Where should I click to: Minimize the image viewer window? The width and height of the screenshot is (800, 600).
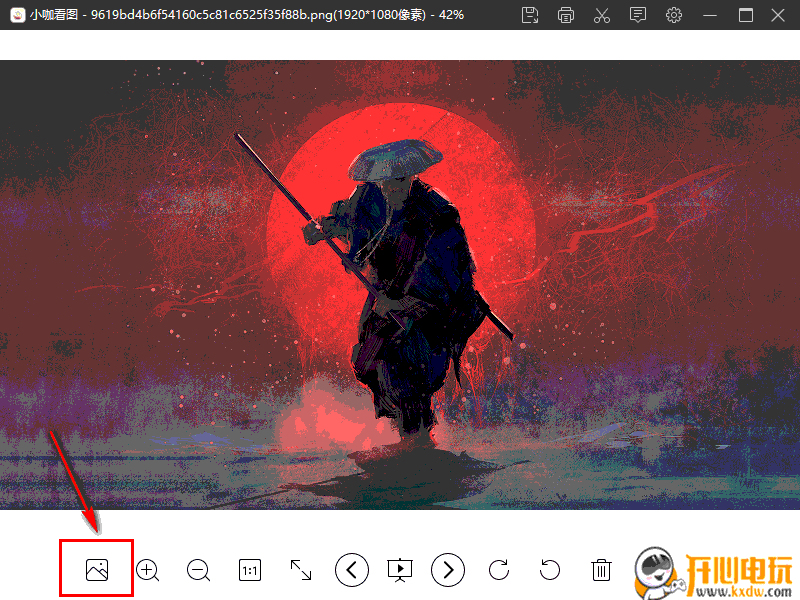[x=711, y=15]
